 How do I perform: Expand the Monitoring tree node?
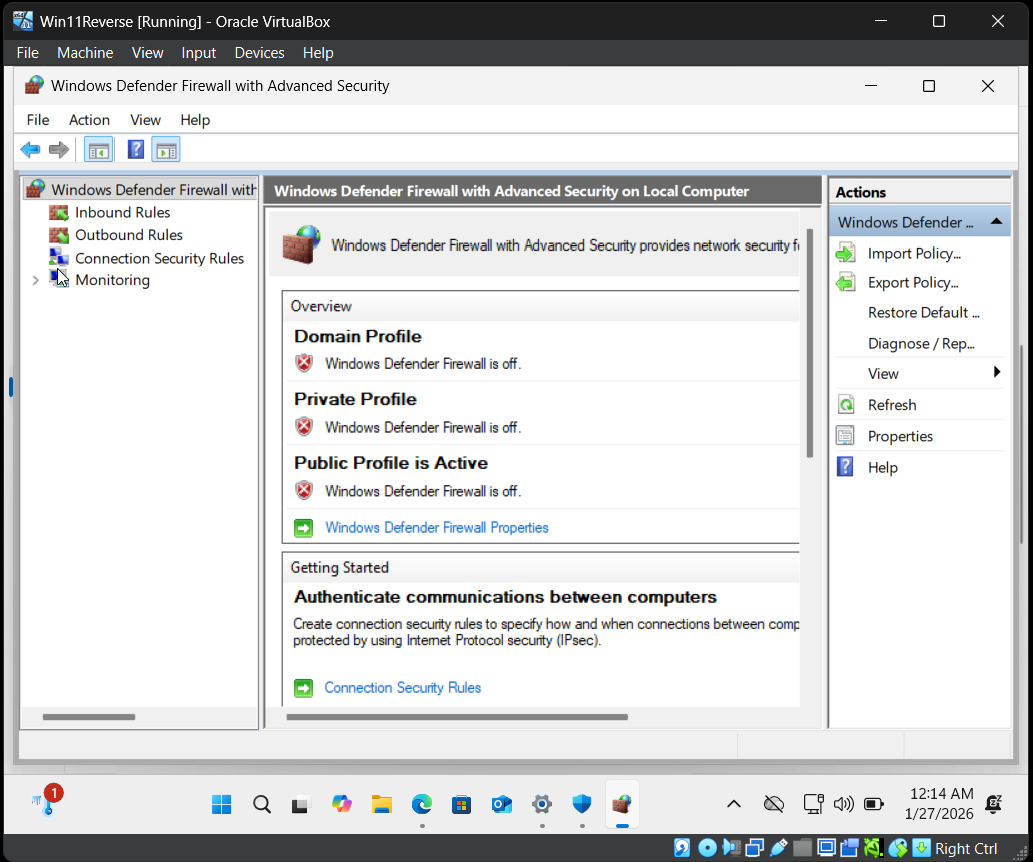[36, 281]
